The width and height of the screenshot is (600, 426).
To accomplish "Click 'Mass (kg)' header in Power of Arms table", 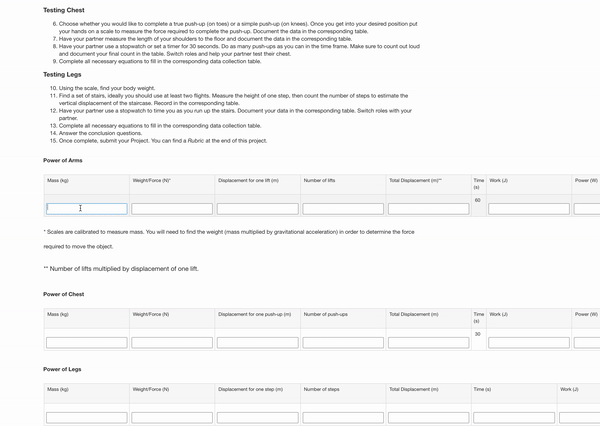I will tap(58, 180).
